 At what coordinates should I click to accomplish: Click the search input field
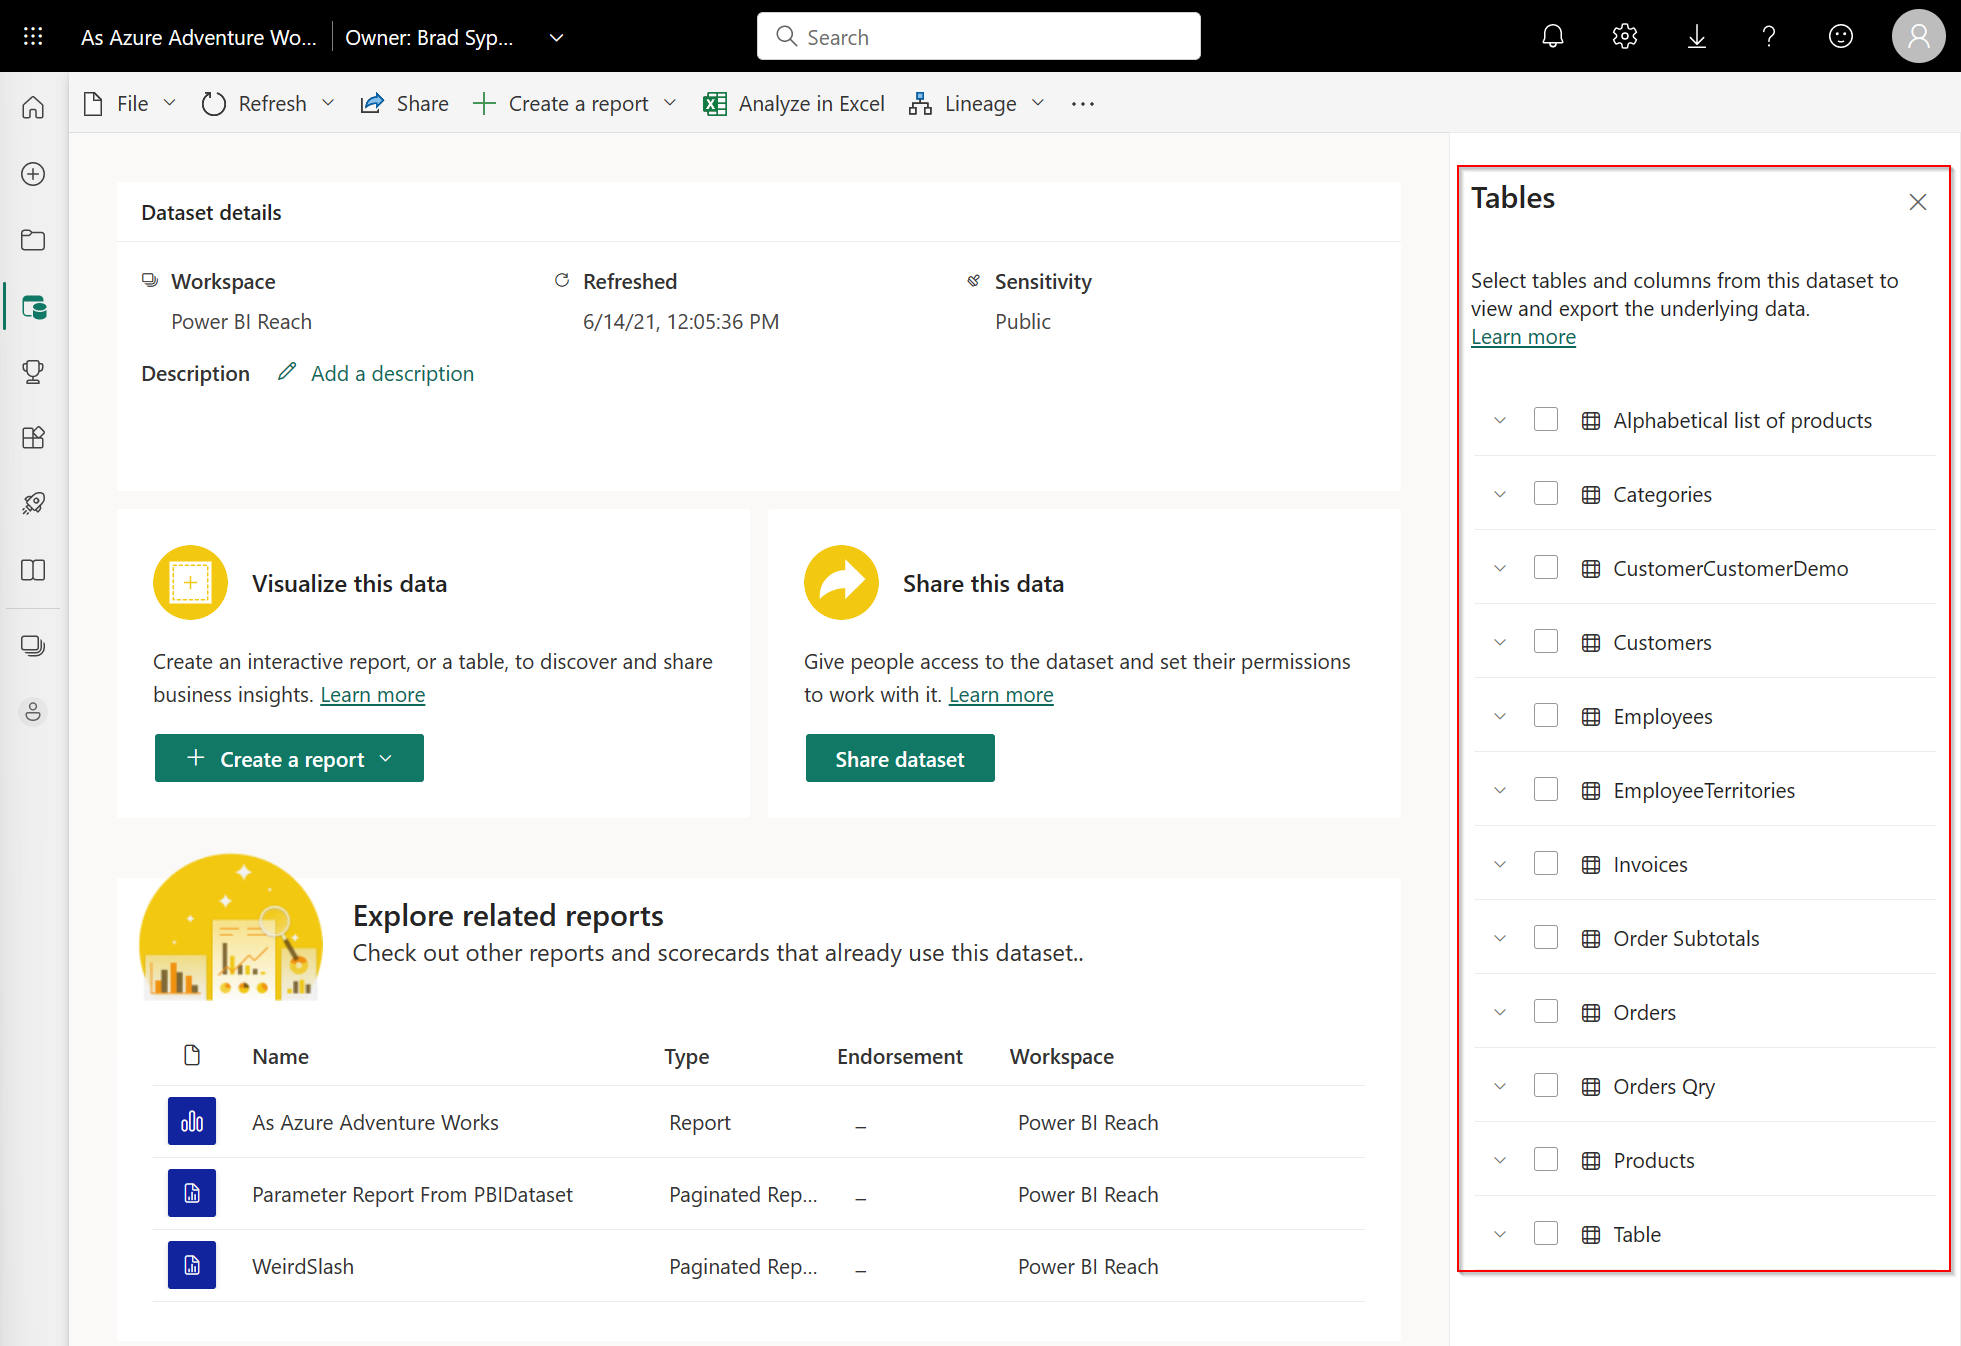pos(980,36)
